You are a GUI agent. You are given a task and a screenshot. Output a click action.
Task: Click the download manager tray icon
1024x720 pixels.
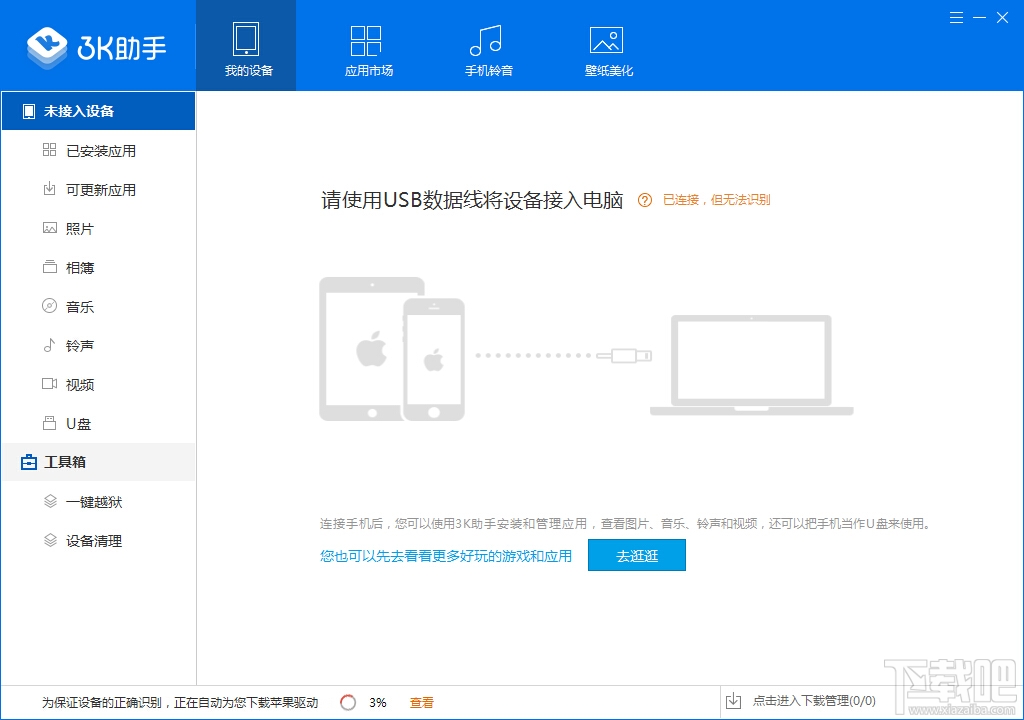point(733,701)
